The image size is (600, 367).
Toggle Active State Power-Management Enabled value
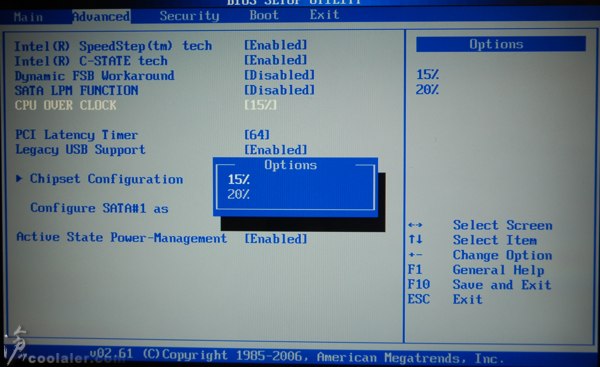pos(276,239)
